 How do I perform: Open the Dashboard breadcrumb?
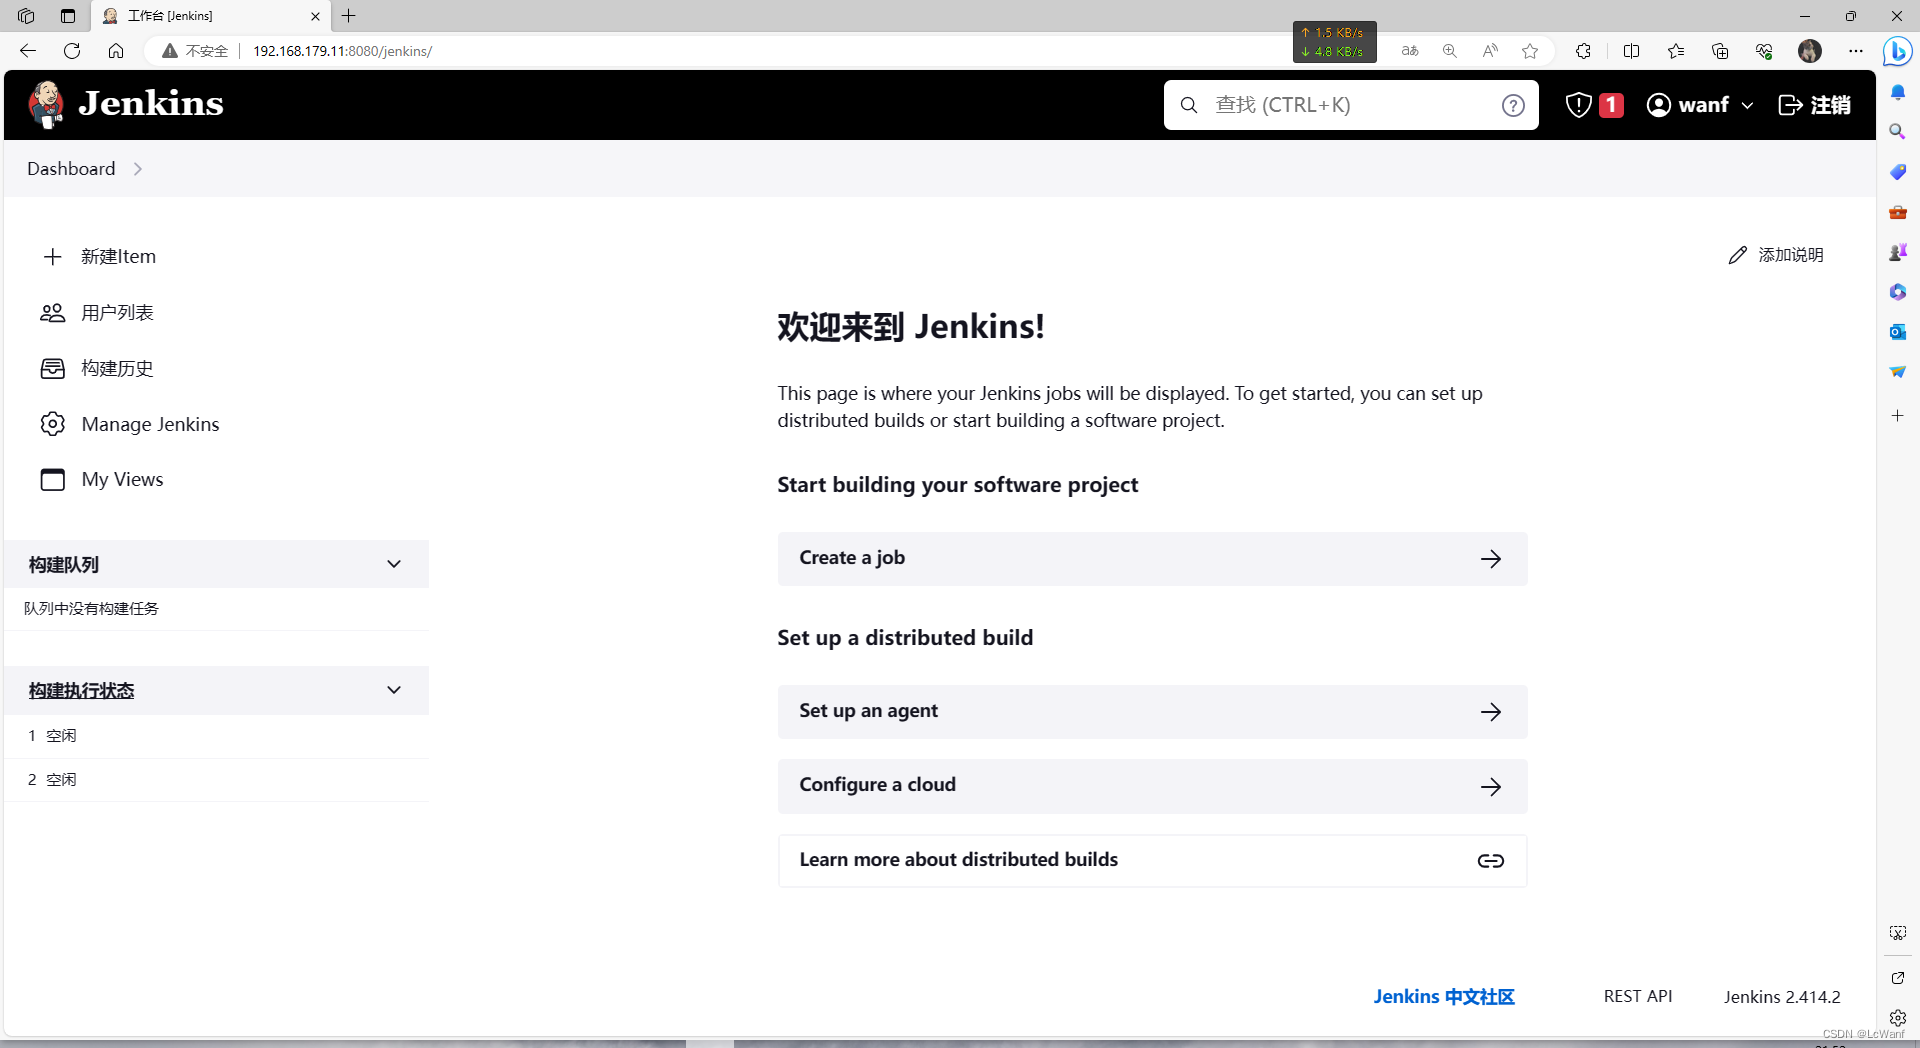click(71, 169)
